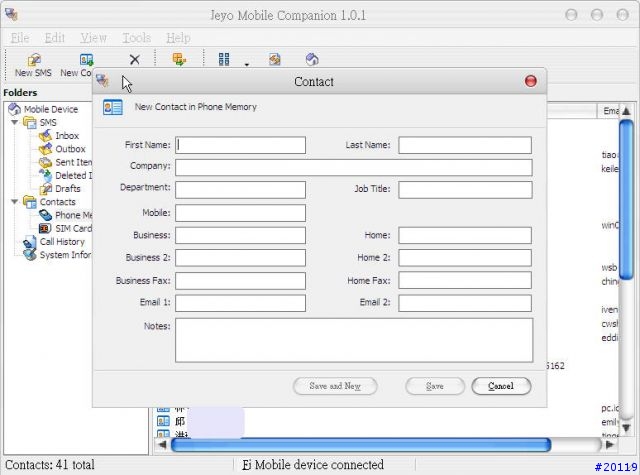Click the mobile device home icon in toolbar
This screenshot has width=640, height=475.
click(312, 59)
